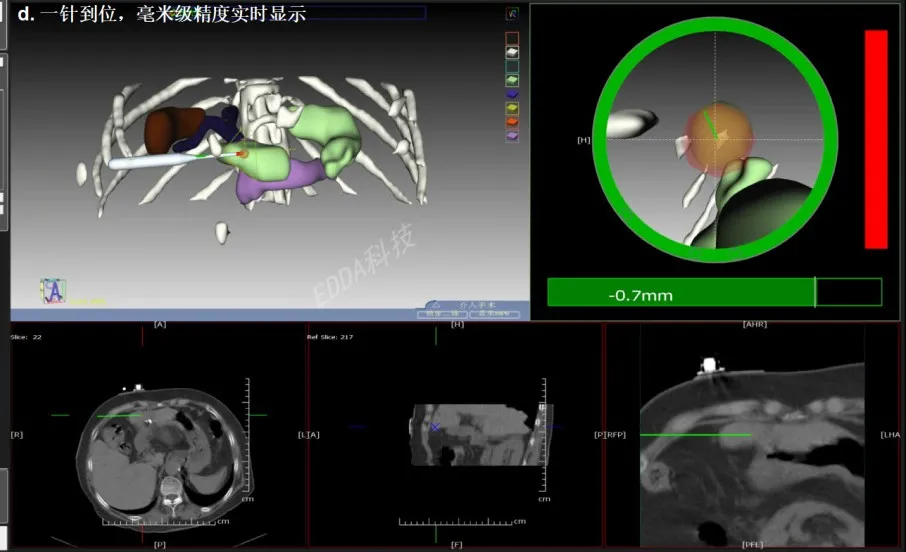
Task: Click the yellow structure icon
Action: [512, 107]
